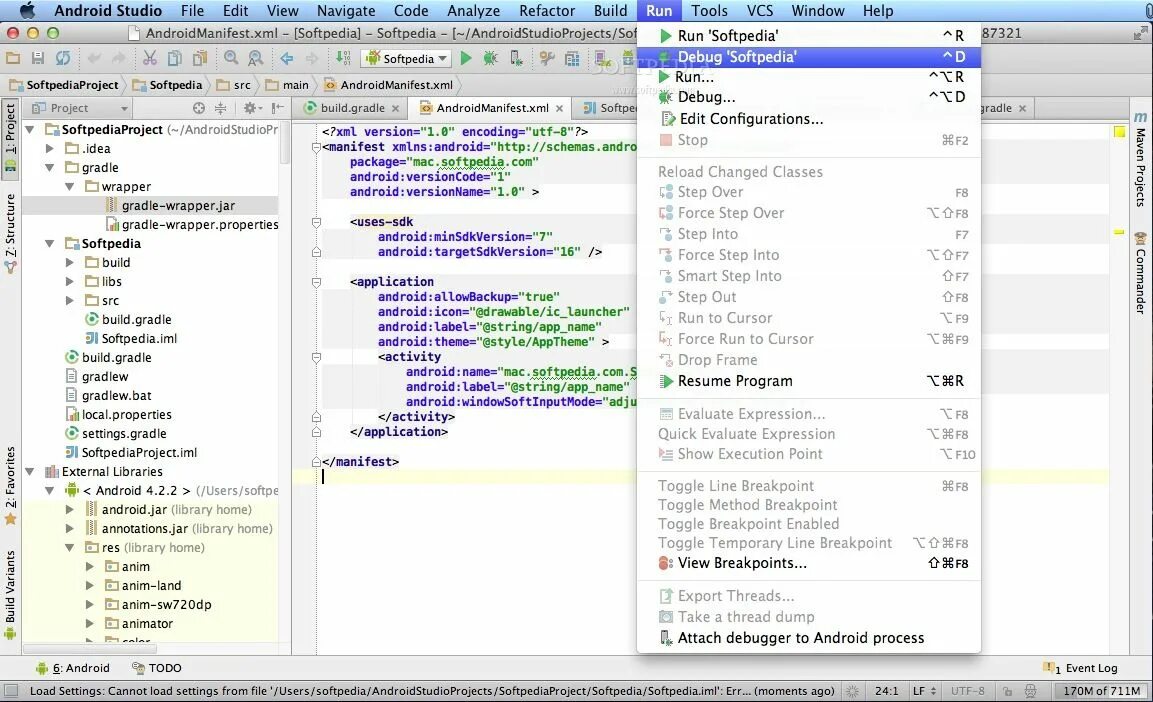1153x702 pixels.
Task: Click the Attach debugger phone toolbar icon
Action: point(516,58)
